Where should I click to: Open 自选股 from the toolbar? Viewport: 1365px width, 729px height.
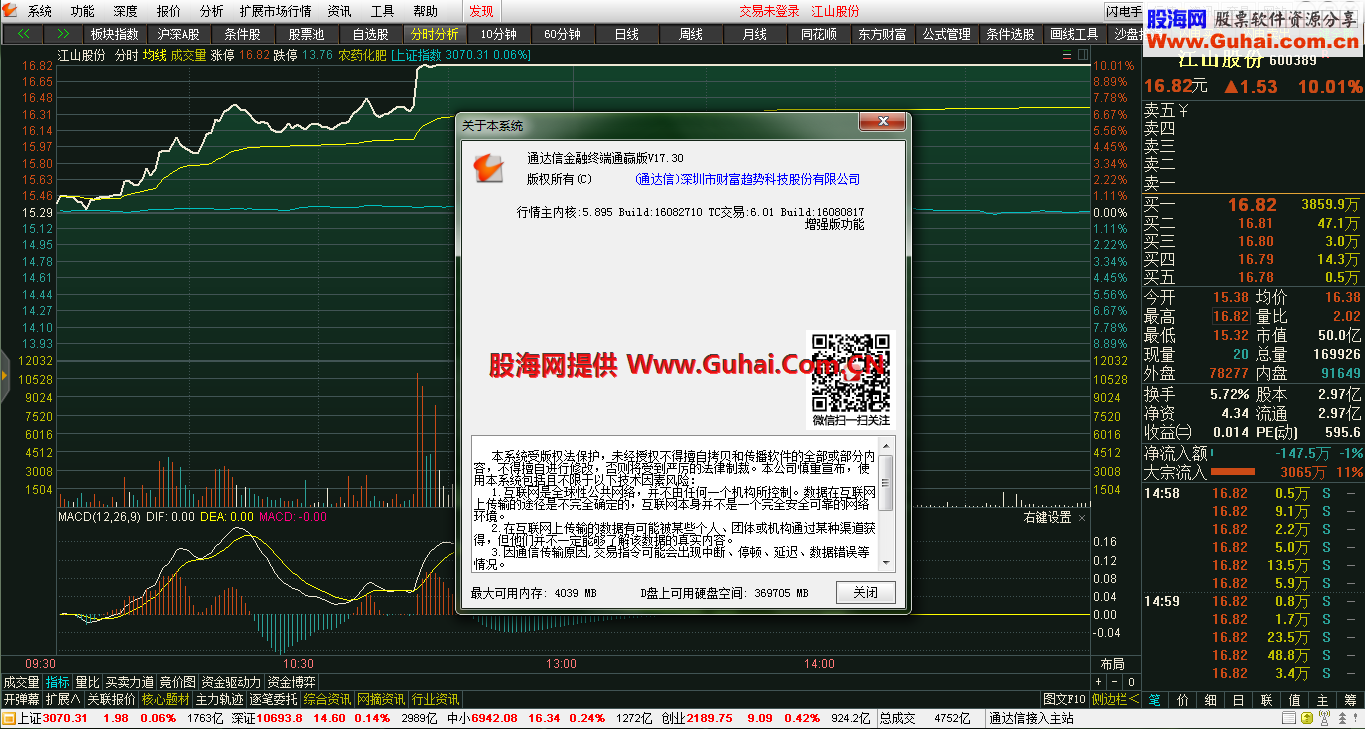(370, 34)
